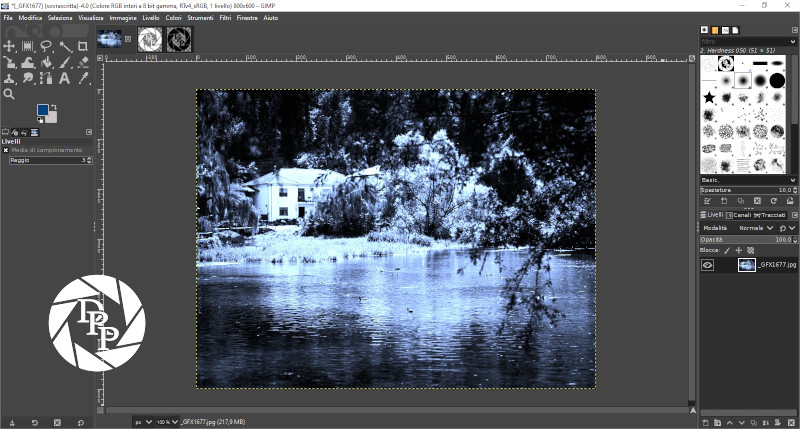Click the open brush as image icon

(790, 201)
